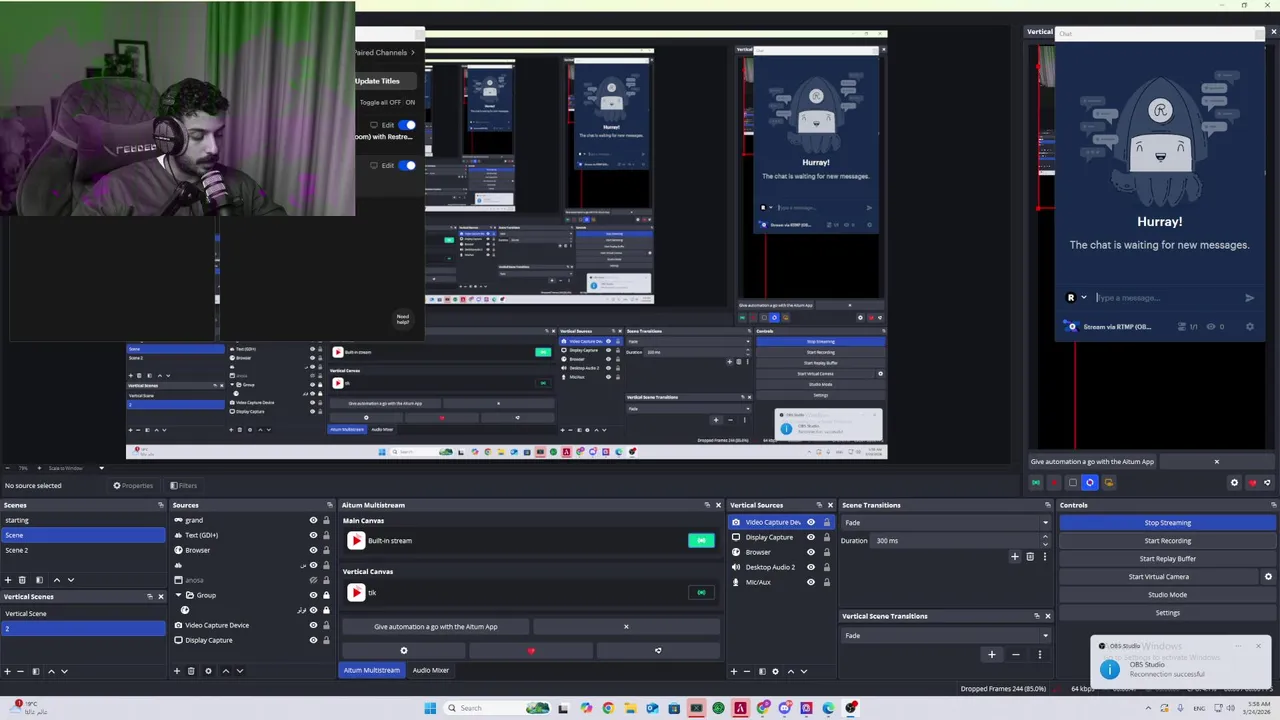1280x720 pixels.
Task: Click the transition Duration 300 ms field
Action: [956, 541]
